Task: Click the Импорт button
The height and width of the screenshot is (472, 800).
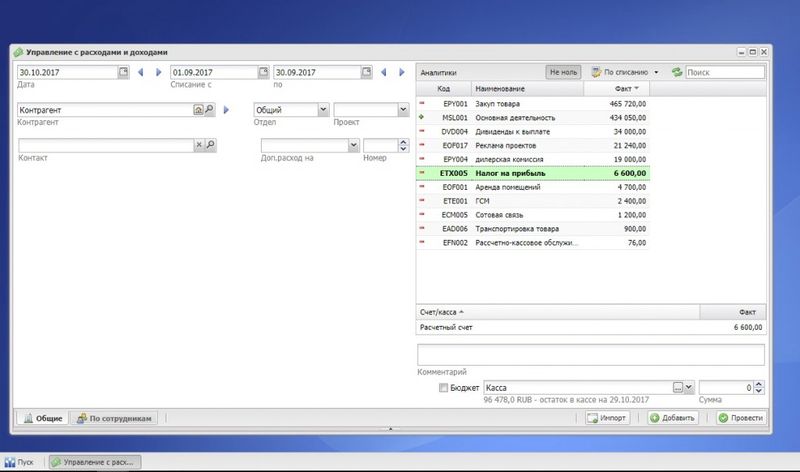Action: (607, 418)
